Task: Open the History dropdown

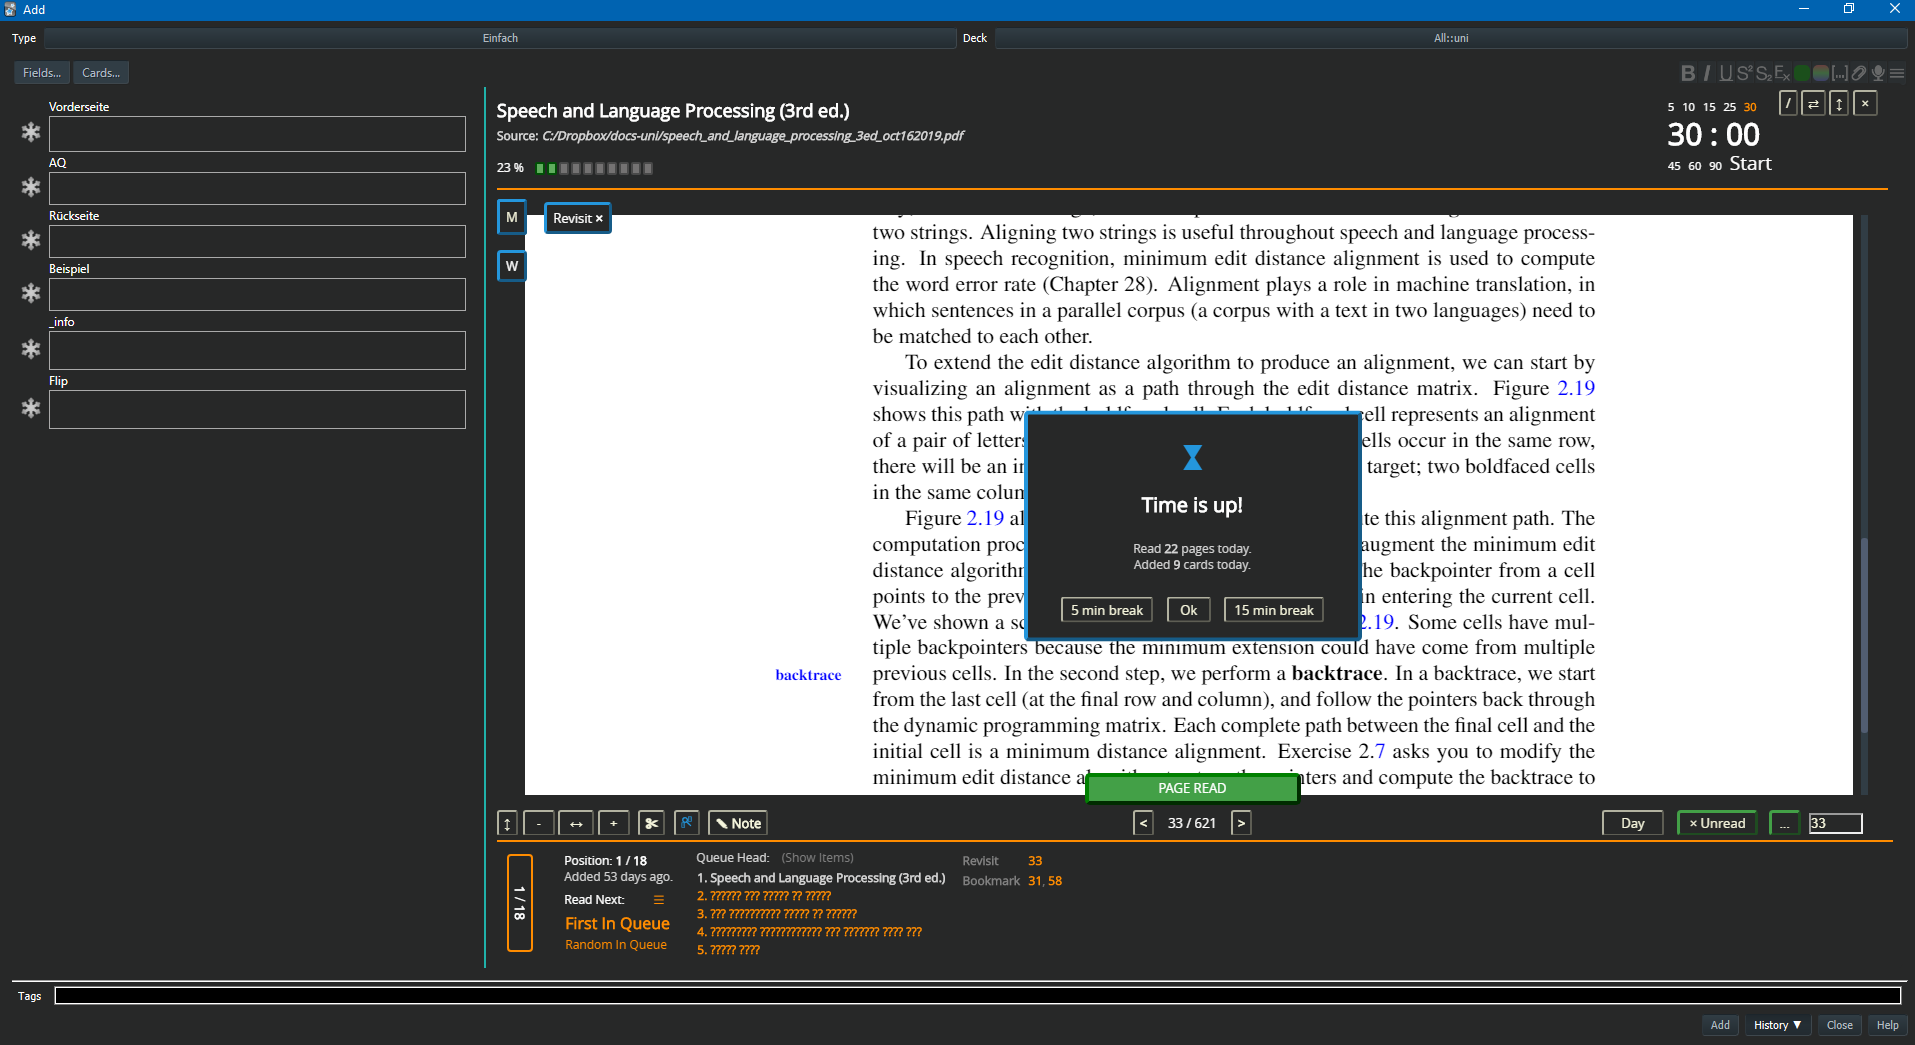Action: (x=1777, y=1025)
